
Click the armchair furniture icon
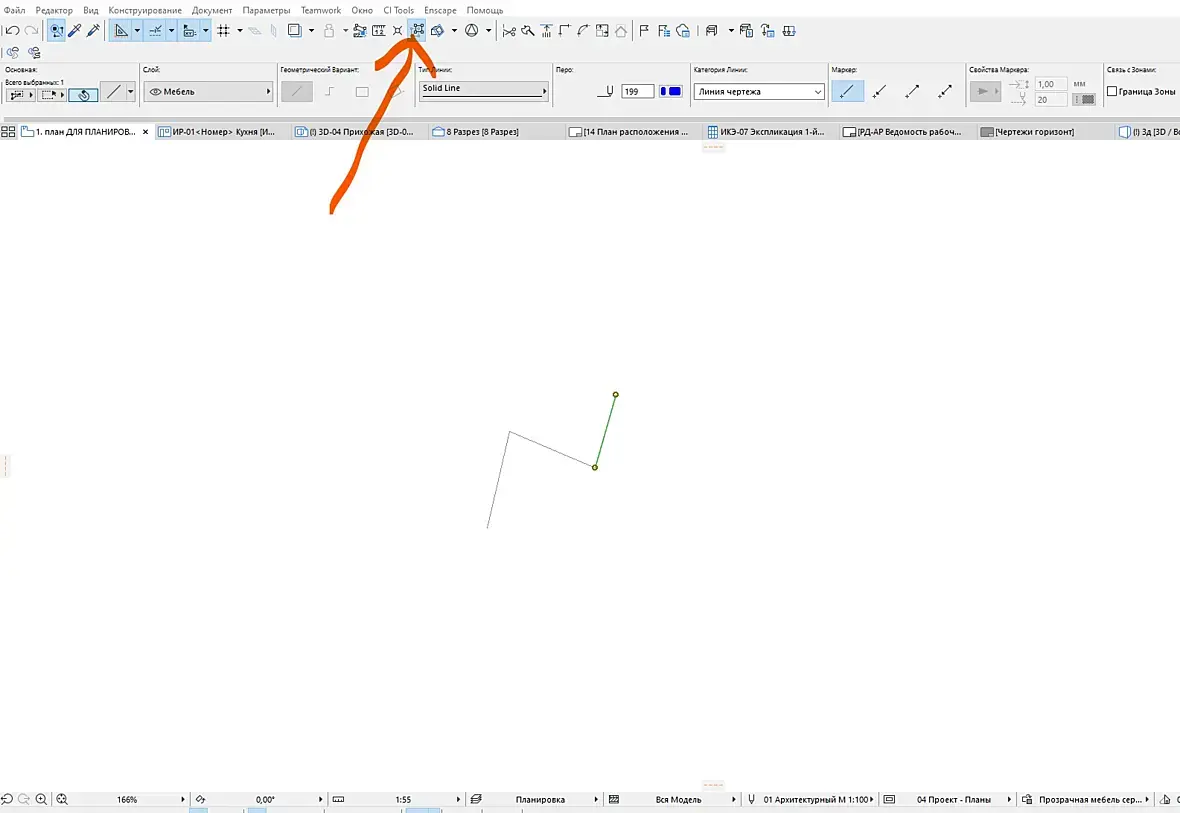tap(711, 31)
